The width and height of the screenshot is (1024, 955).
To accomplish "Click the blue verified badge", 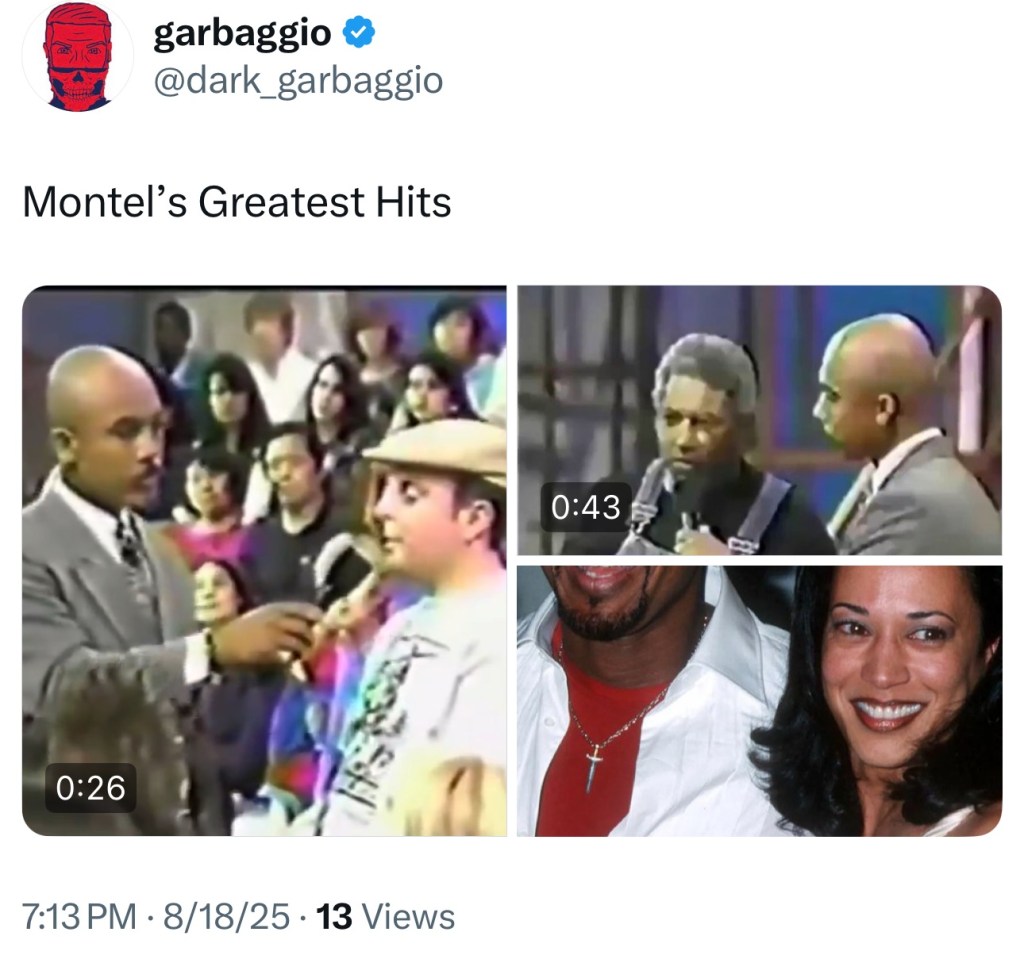I will (x=359, y=33).
